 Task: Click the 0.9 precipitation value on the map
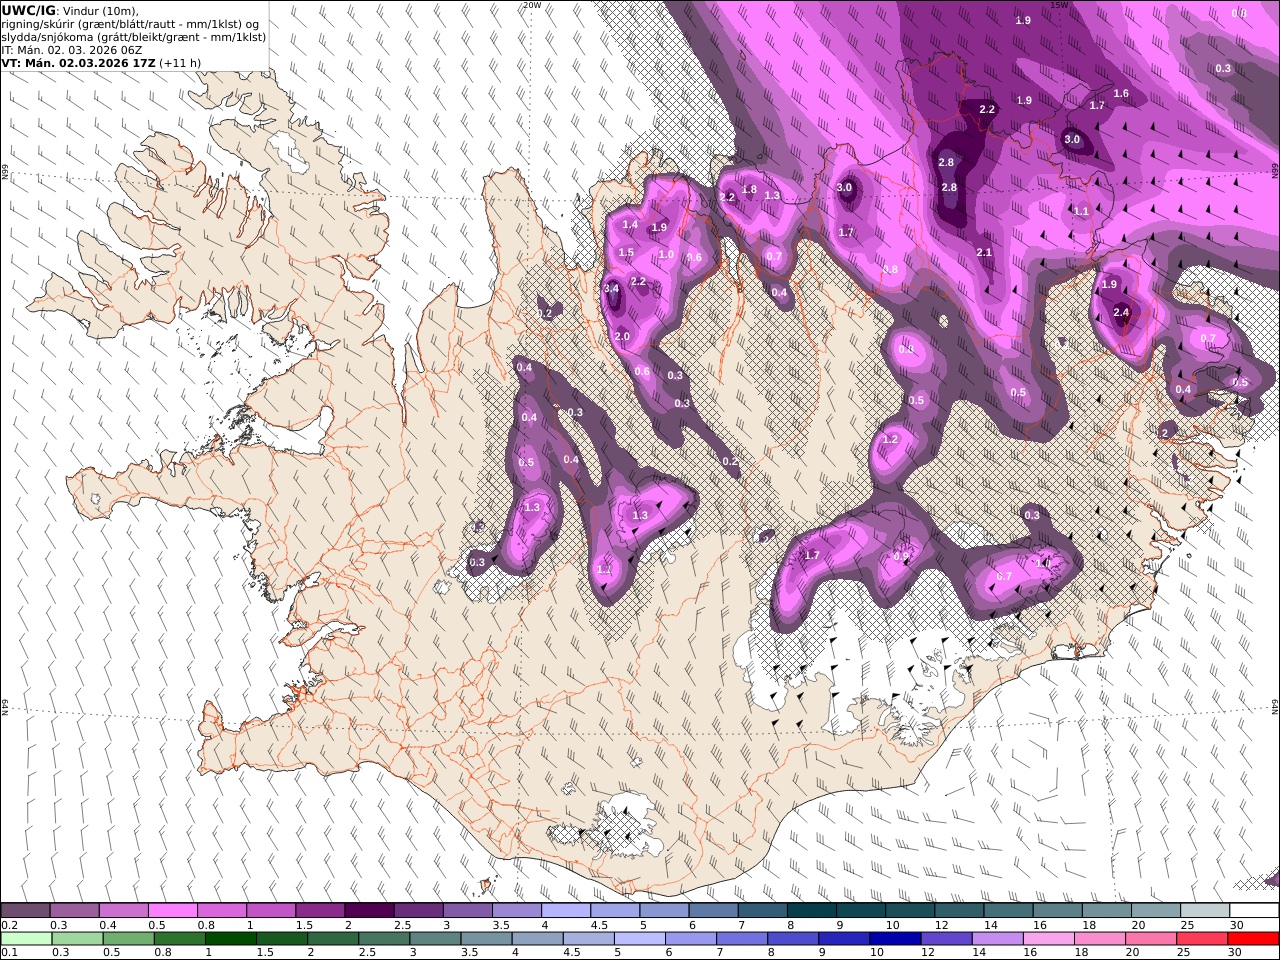point(901,556)
